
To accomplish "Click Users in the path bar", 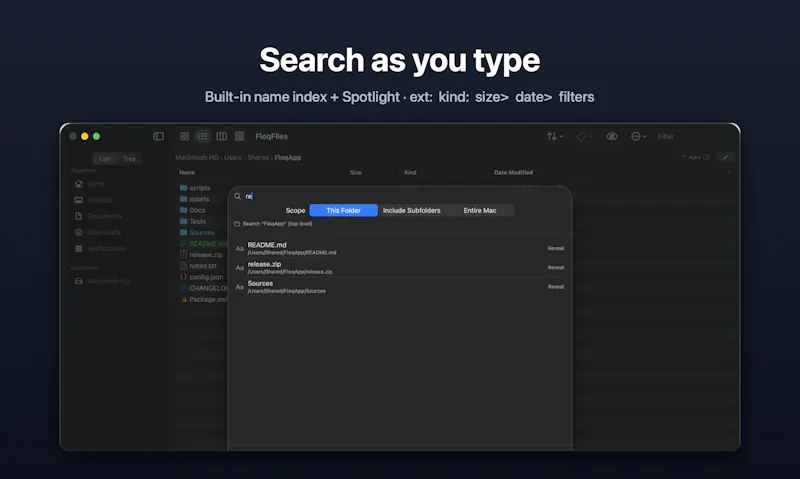I will pos(233,158).
